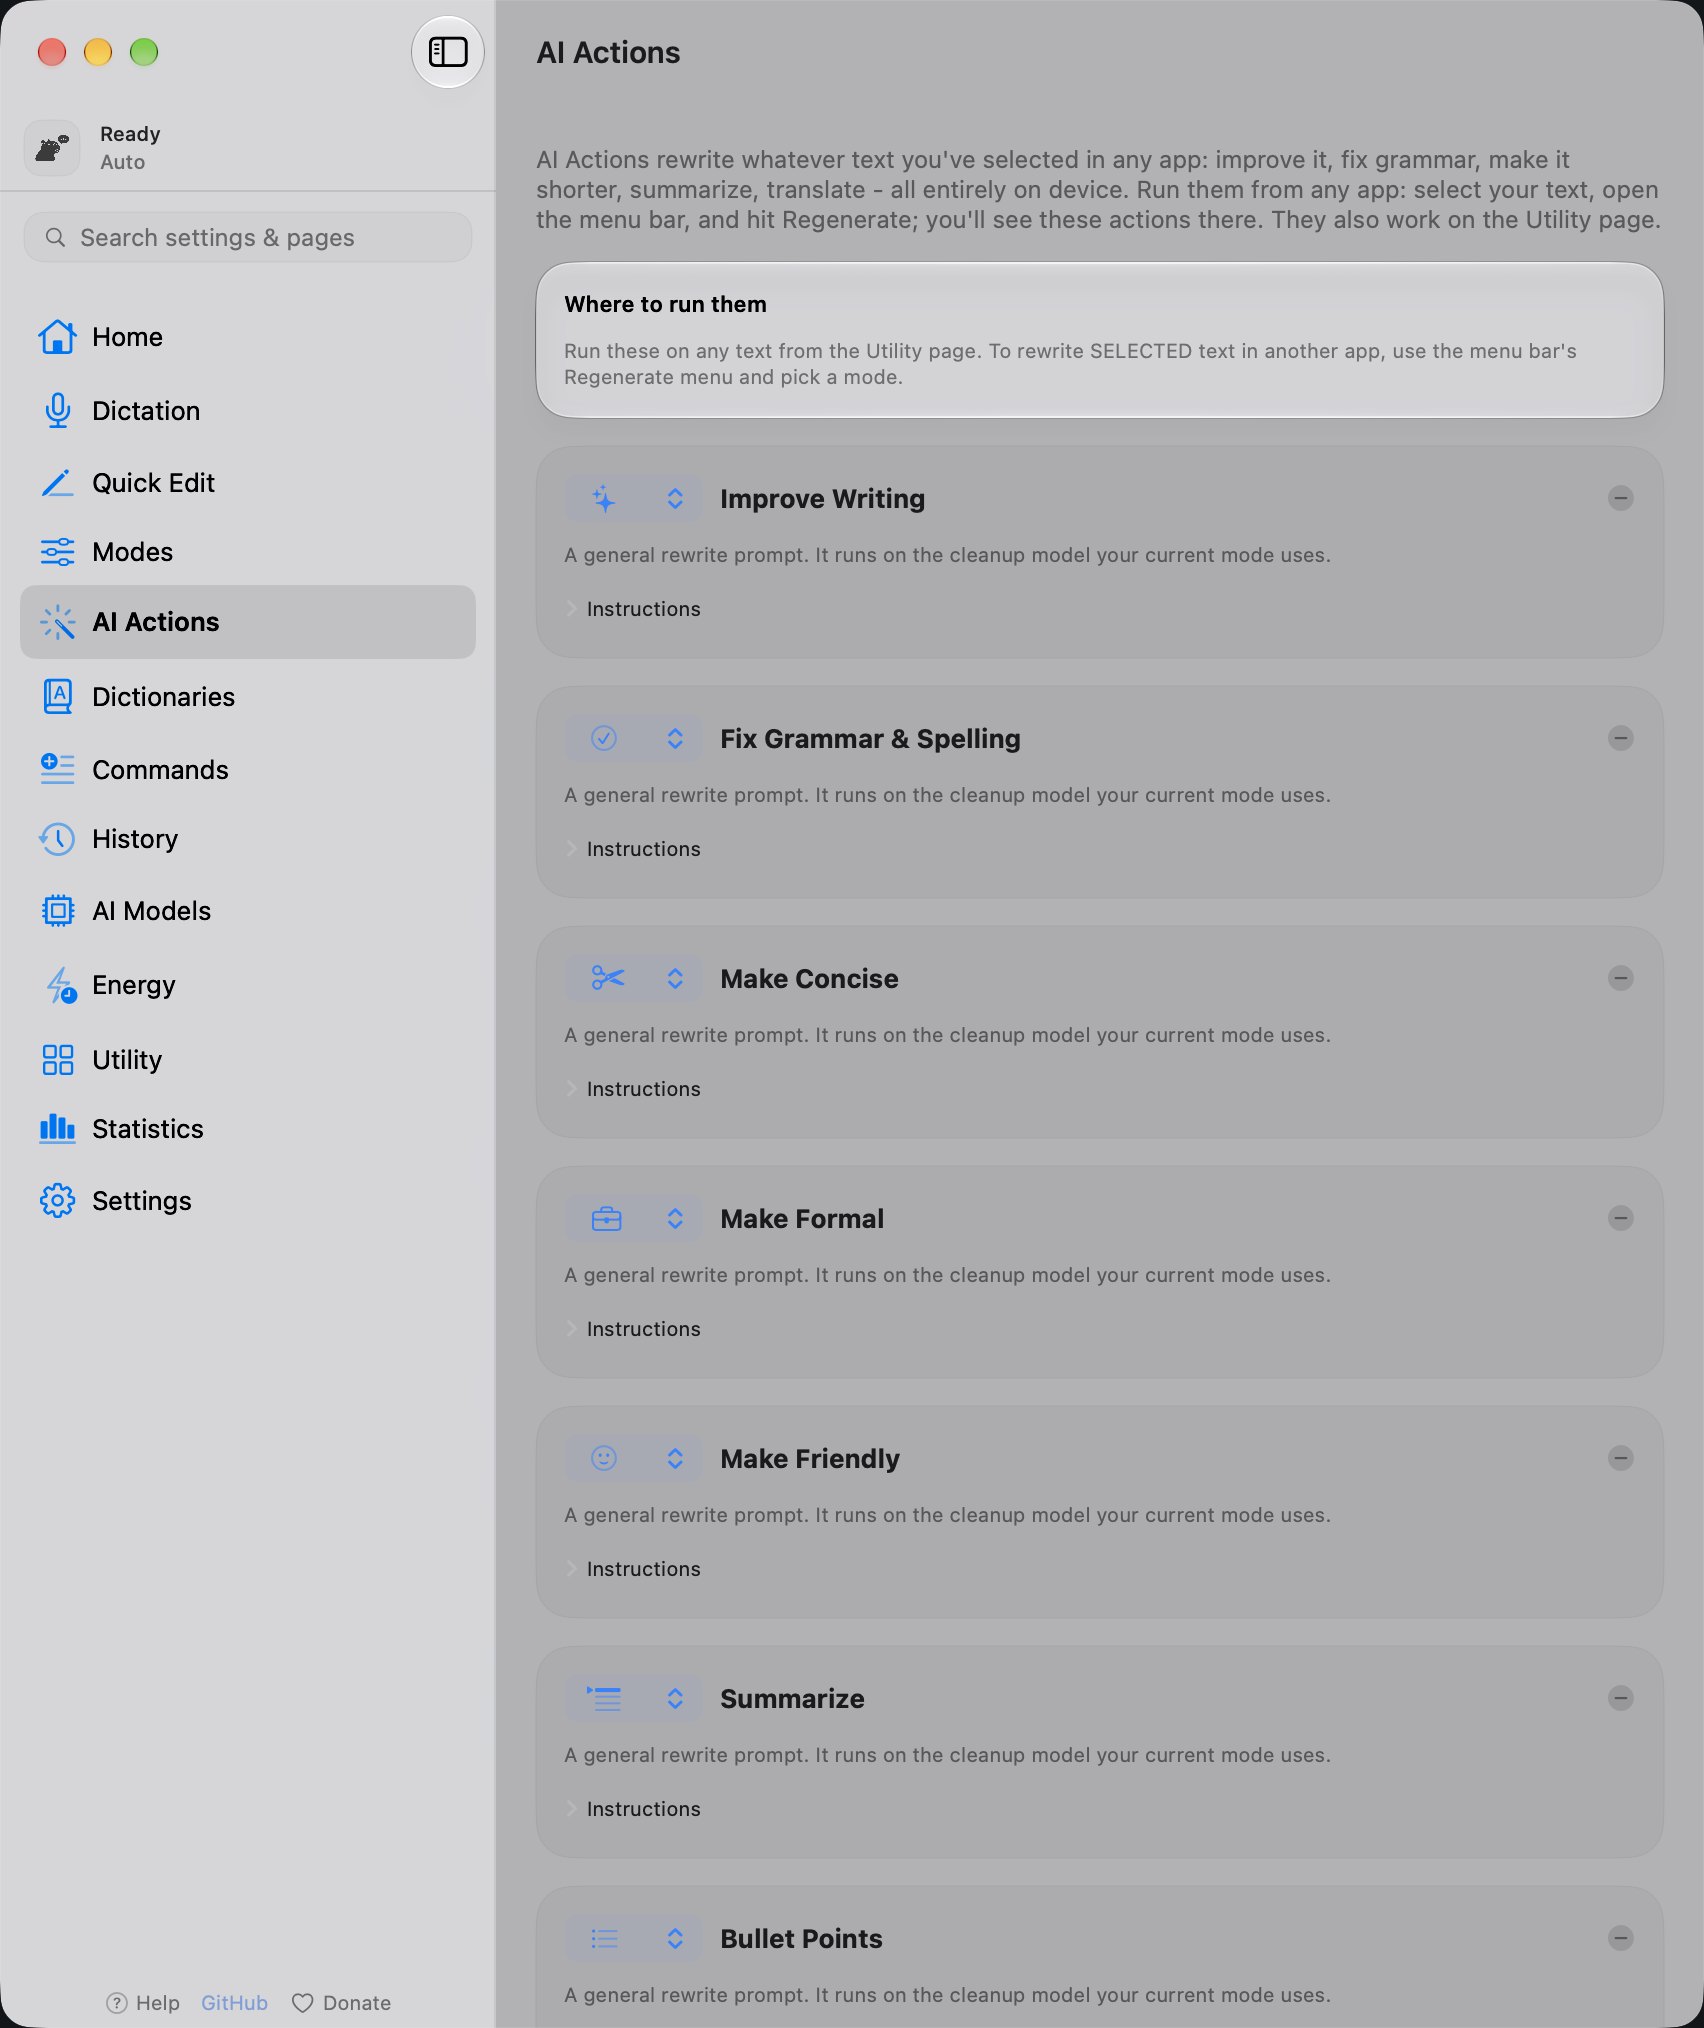Open Fix Grammar checkmark icon picker
Image resolution: width=1704 pixels, height=2028 pixels.
[632, 738]
